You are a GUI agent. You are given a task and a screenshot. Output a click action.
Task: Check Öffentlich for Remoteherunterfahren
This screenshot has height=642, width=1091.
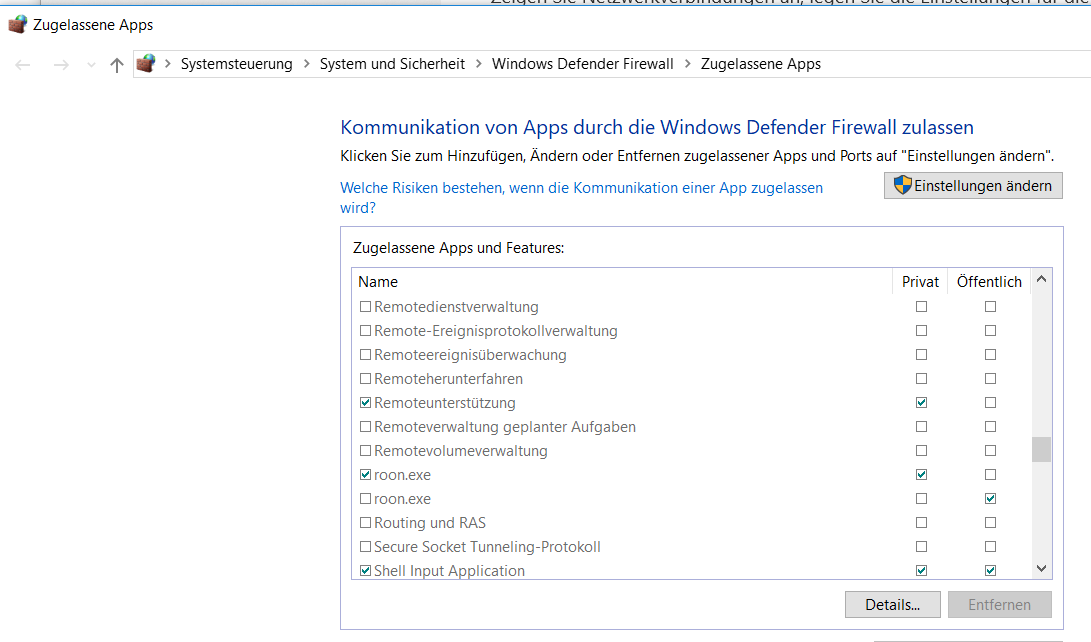pyautogui.click(x=990, y=378)
